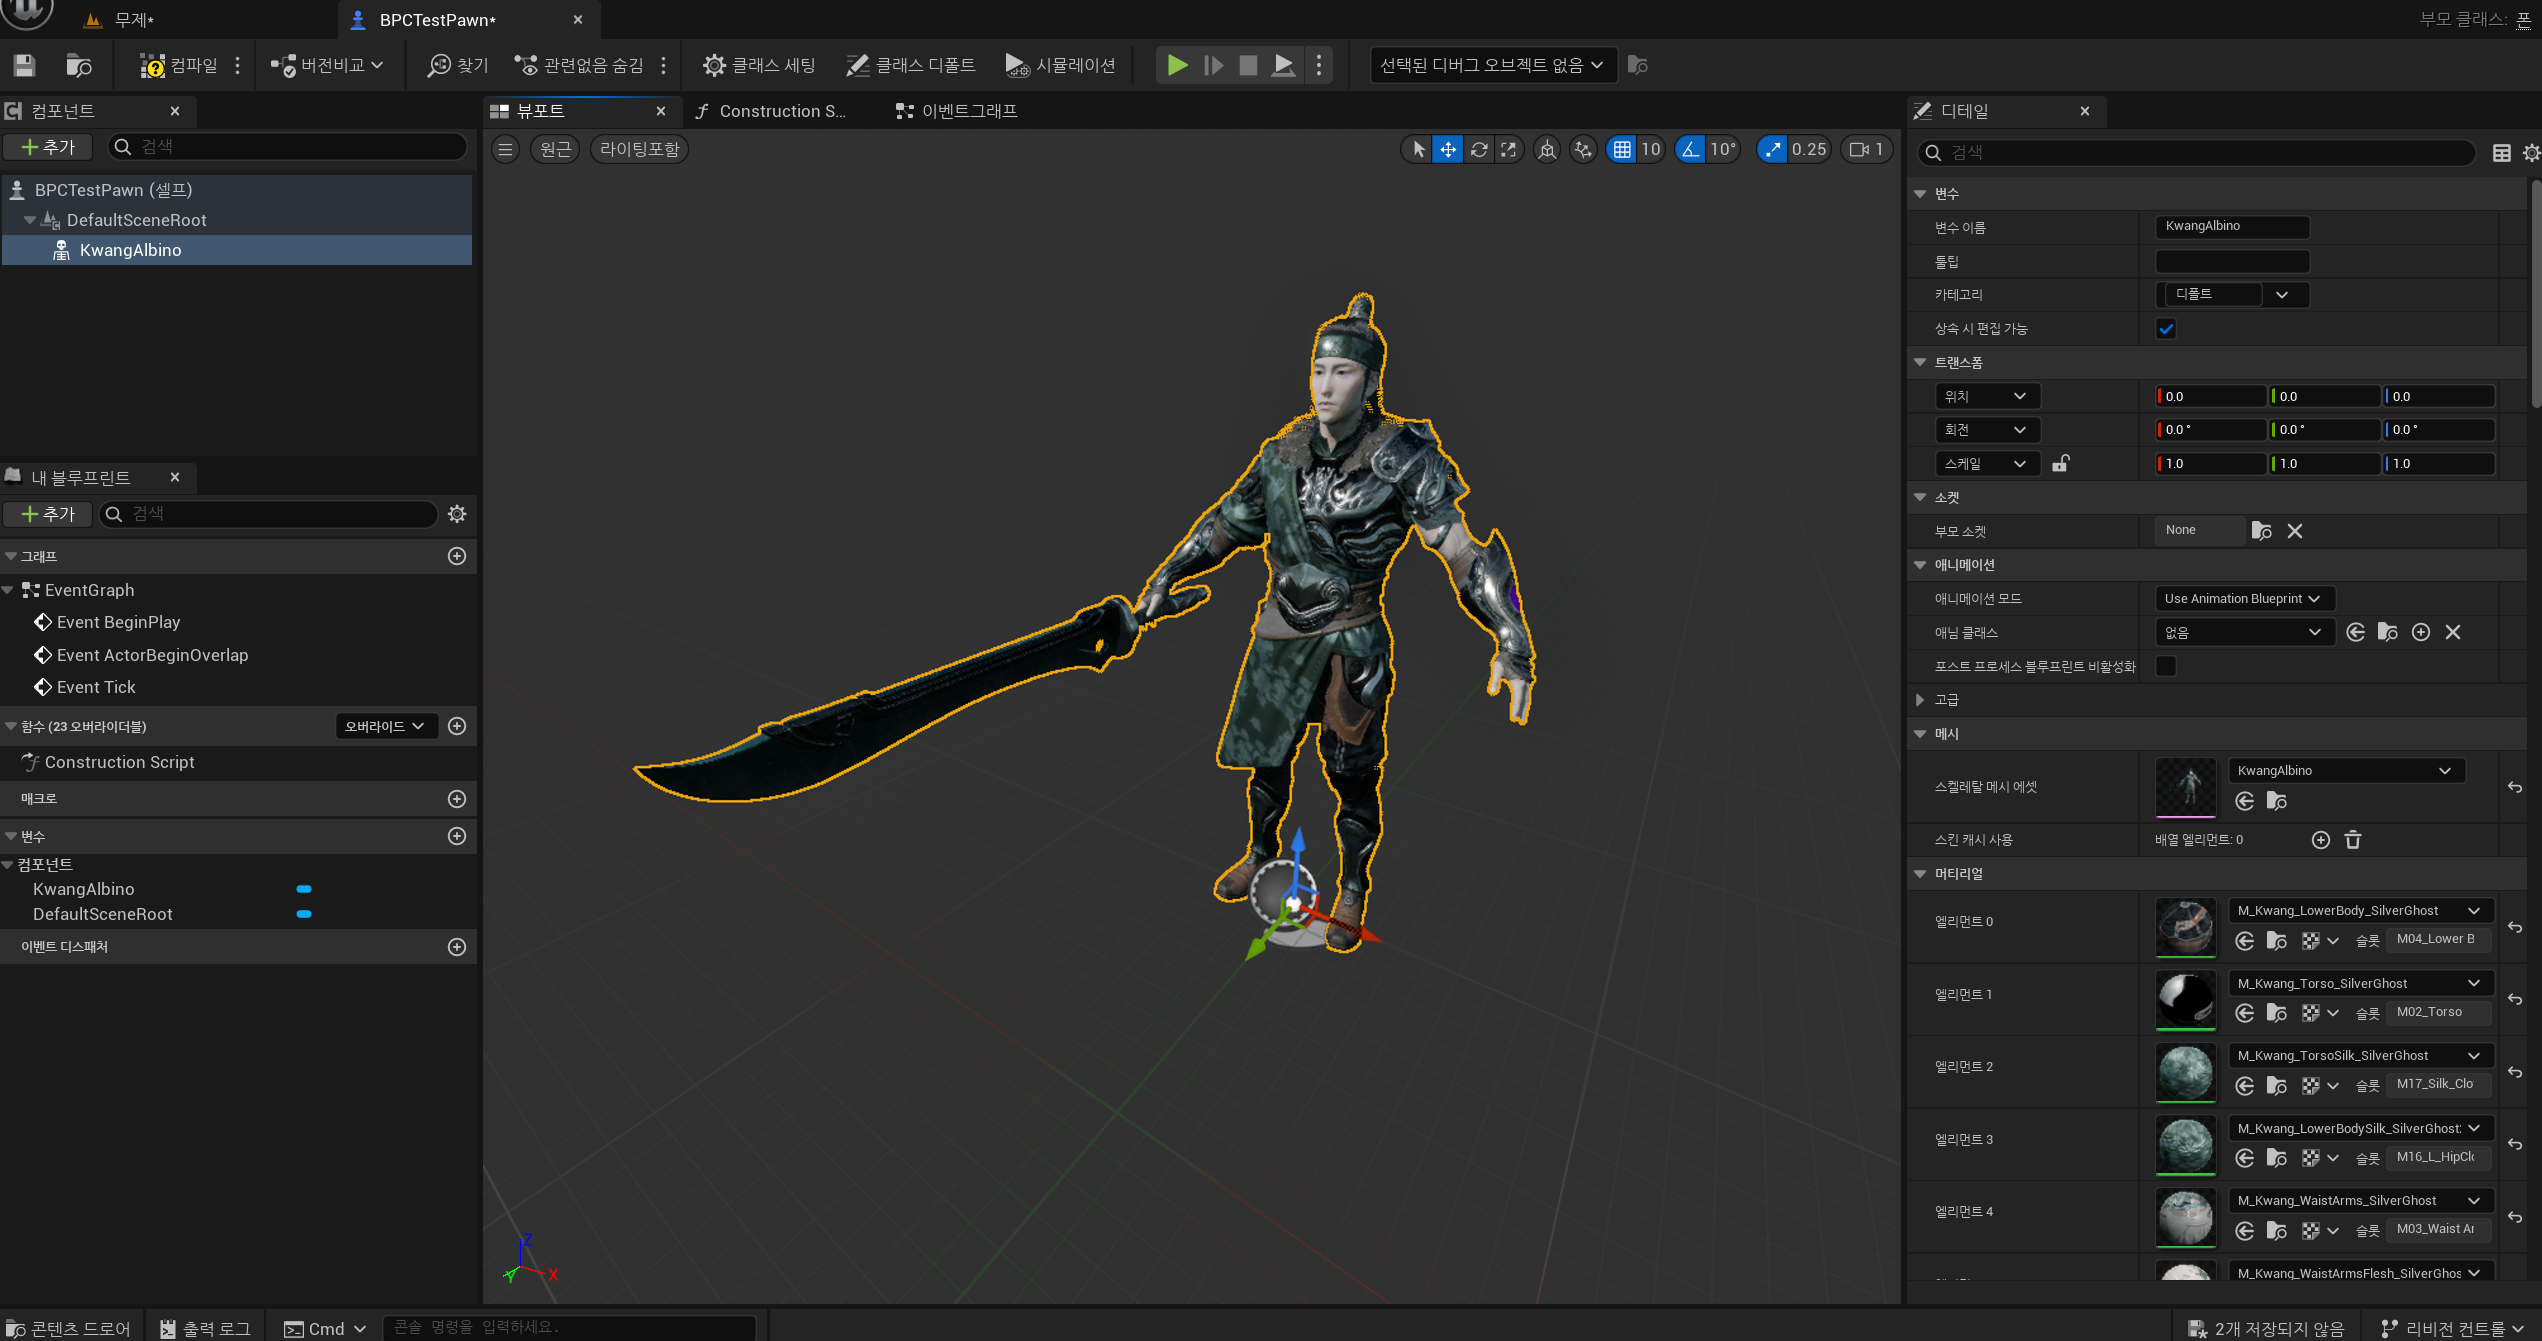2542x1341 pixels.
Task: Start simulation with the green play button
Action: click(x=1177, y=65)
